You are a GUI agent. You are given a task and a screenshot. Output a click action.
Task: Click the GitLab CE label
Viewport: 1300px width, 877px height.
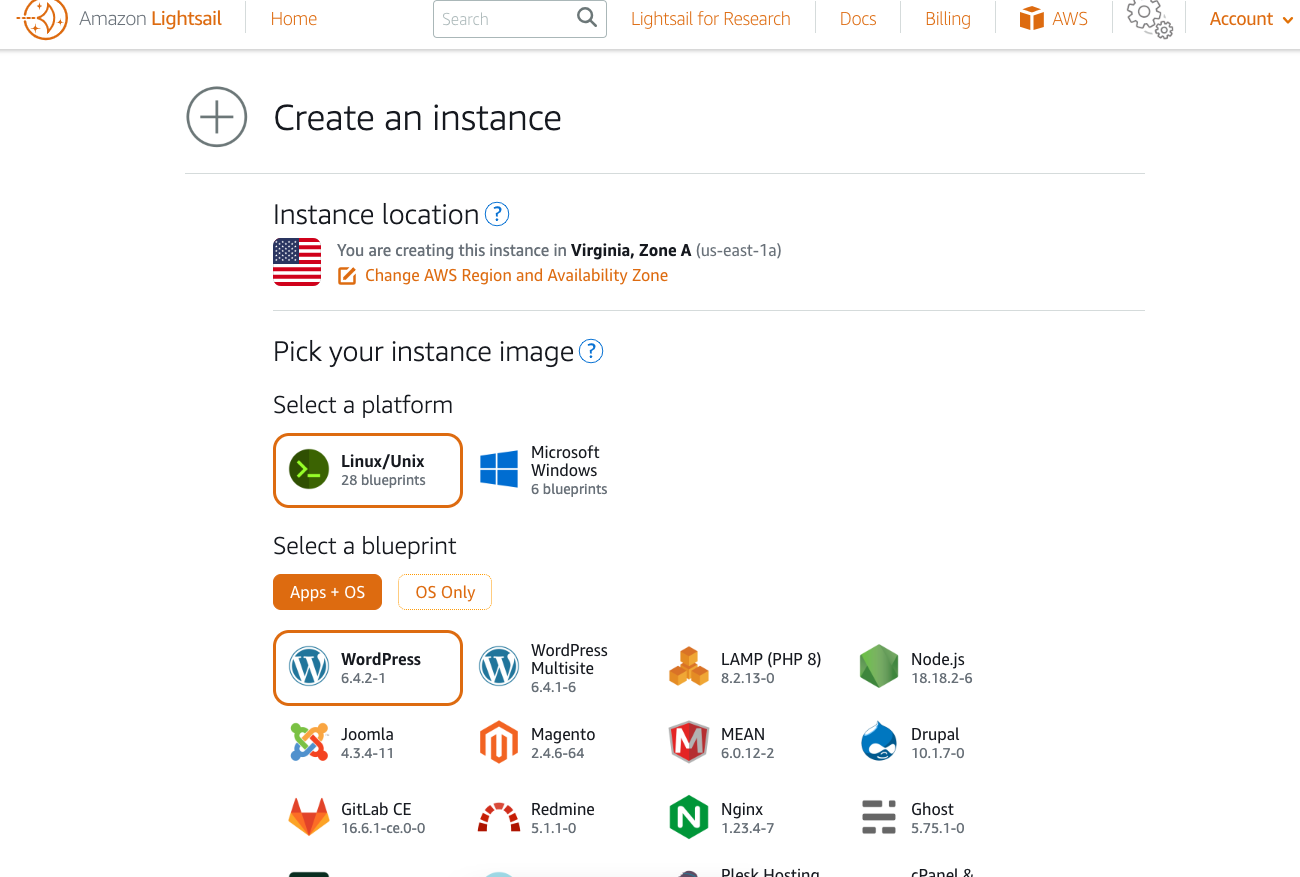click(376, 809)
